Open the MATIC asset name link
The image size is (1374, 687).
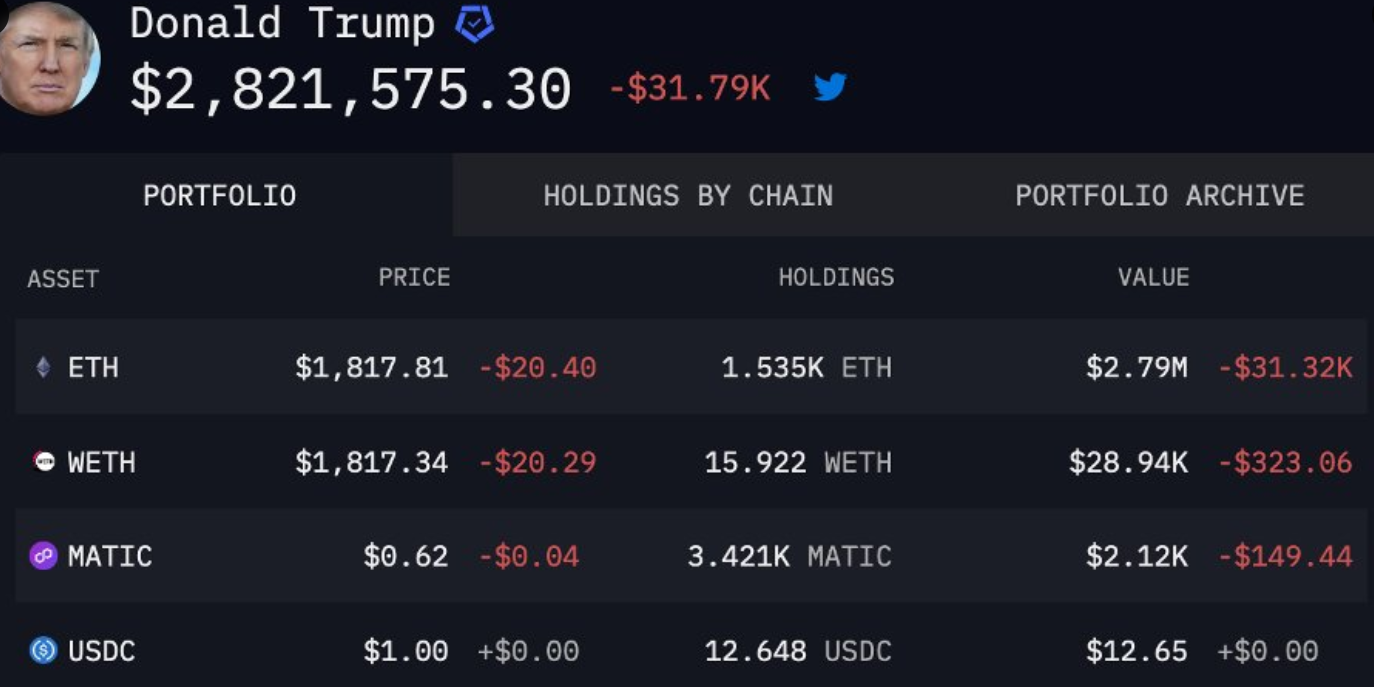pyautogui.click(x=110, y=556)
